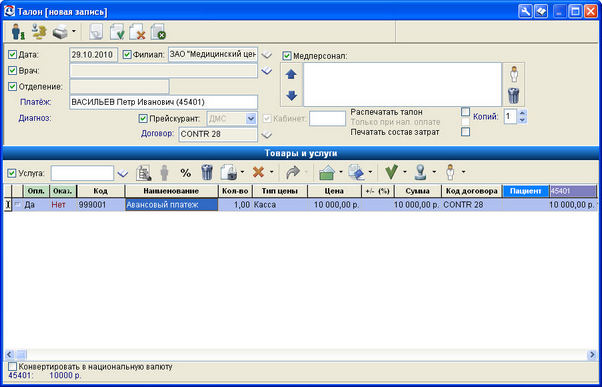Click the document with green circle cross icon
602x387 pixels.
pos(158,32)
